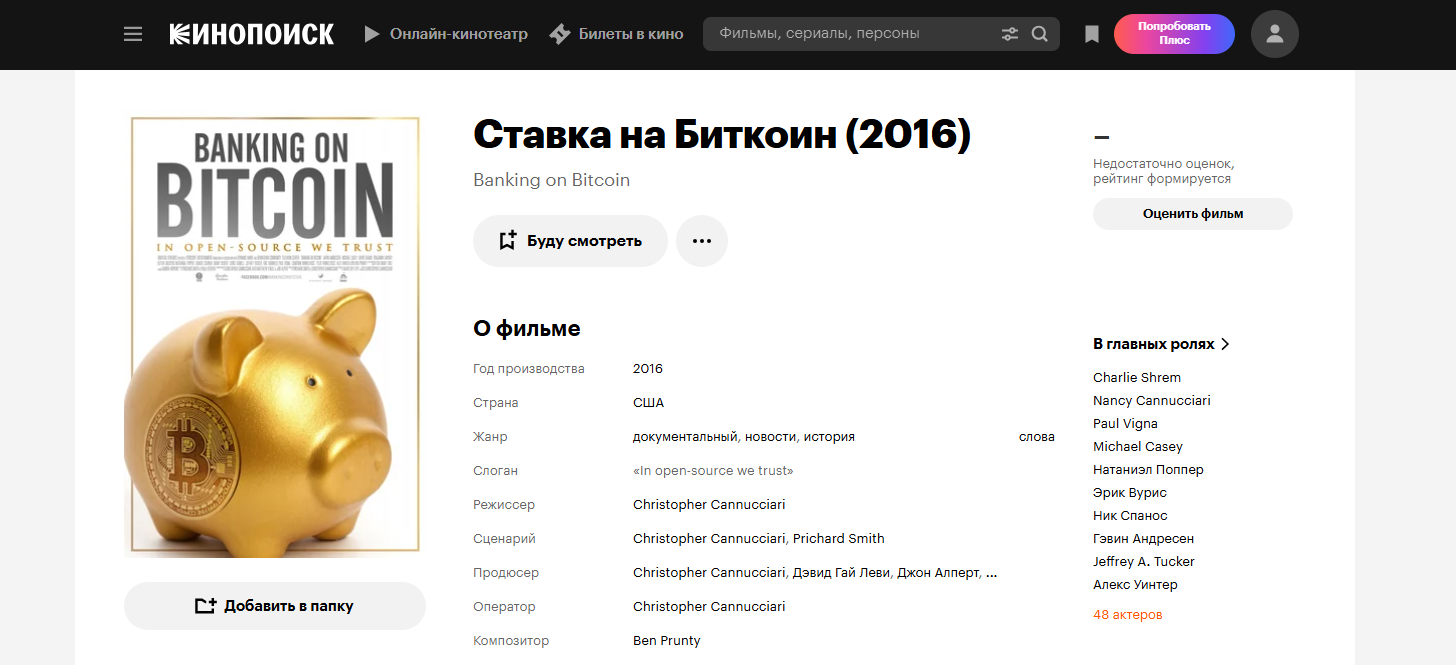Go to Кинопоиск home via logo
1456x665 pixels.
point(251,34)
